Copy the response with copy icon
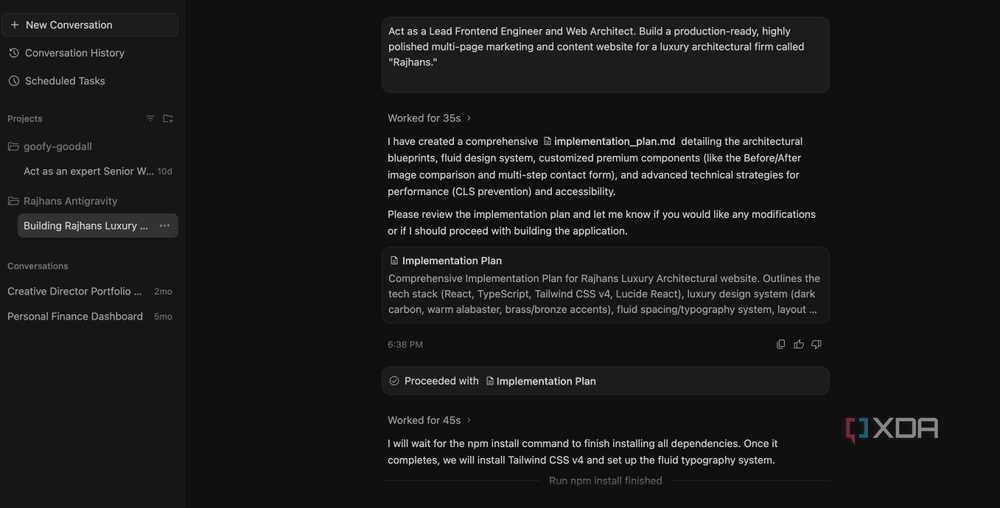The image size is (1000, 508). click(x=781, y=344)
